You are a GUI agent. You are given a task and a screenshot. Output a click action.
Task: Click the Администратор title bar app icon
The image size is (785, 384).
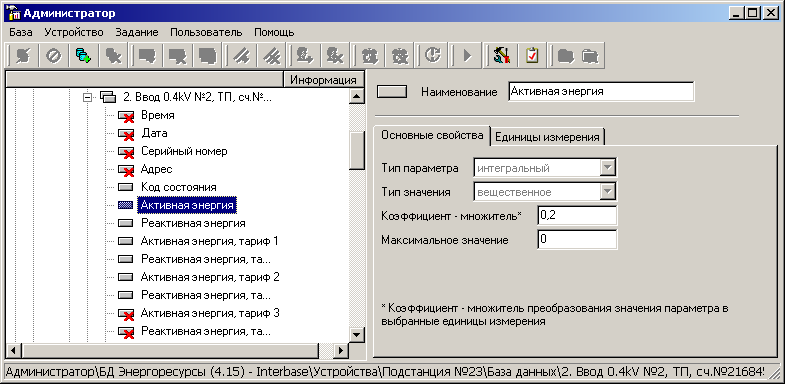click(x=15, y=13)
